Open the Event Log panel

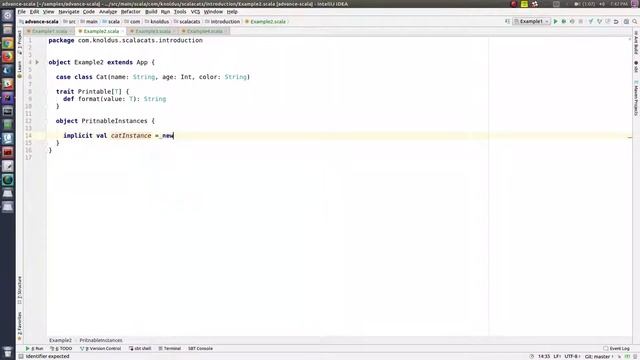(616, 349)
